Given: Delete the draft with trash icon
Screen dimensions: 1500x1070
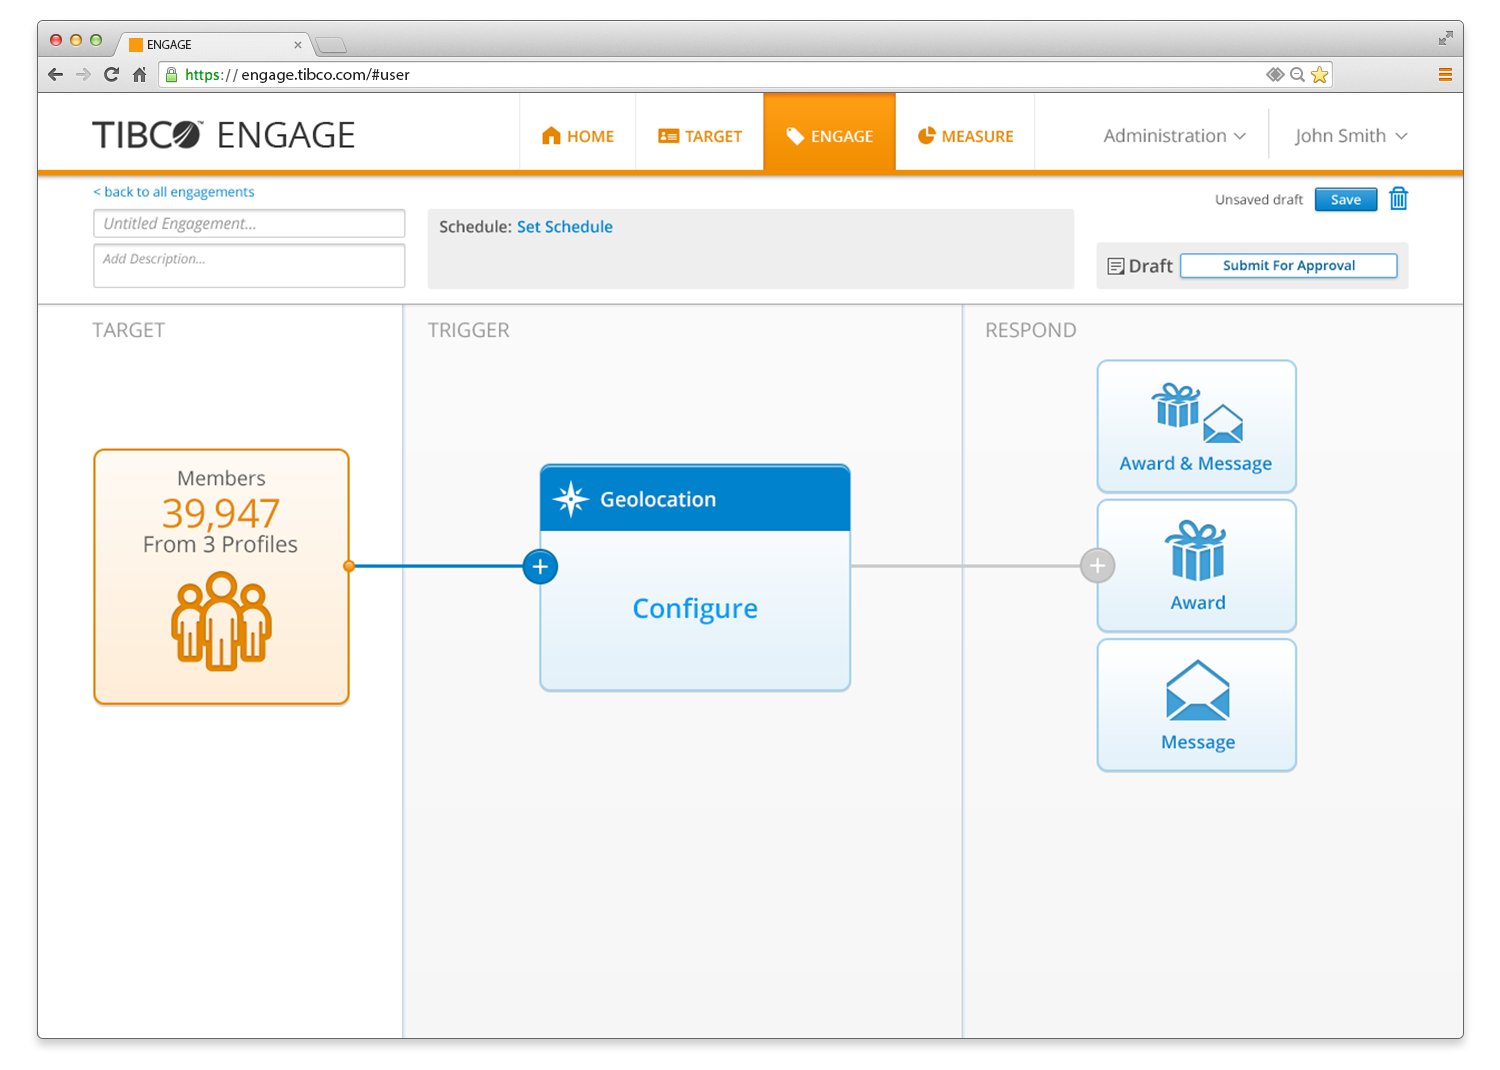Looking at the screenshot, I should (1399, 199).
